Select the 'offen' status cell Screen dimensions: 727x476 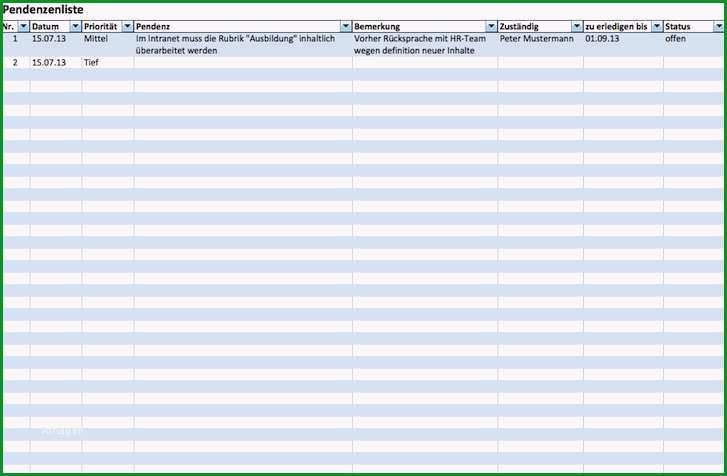(694, 44)
